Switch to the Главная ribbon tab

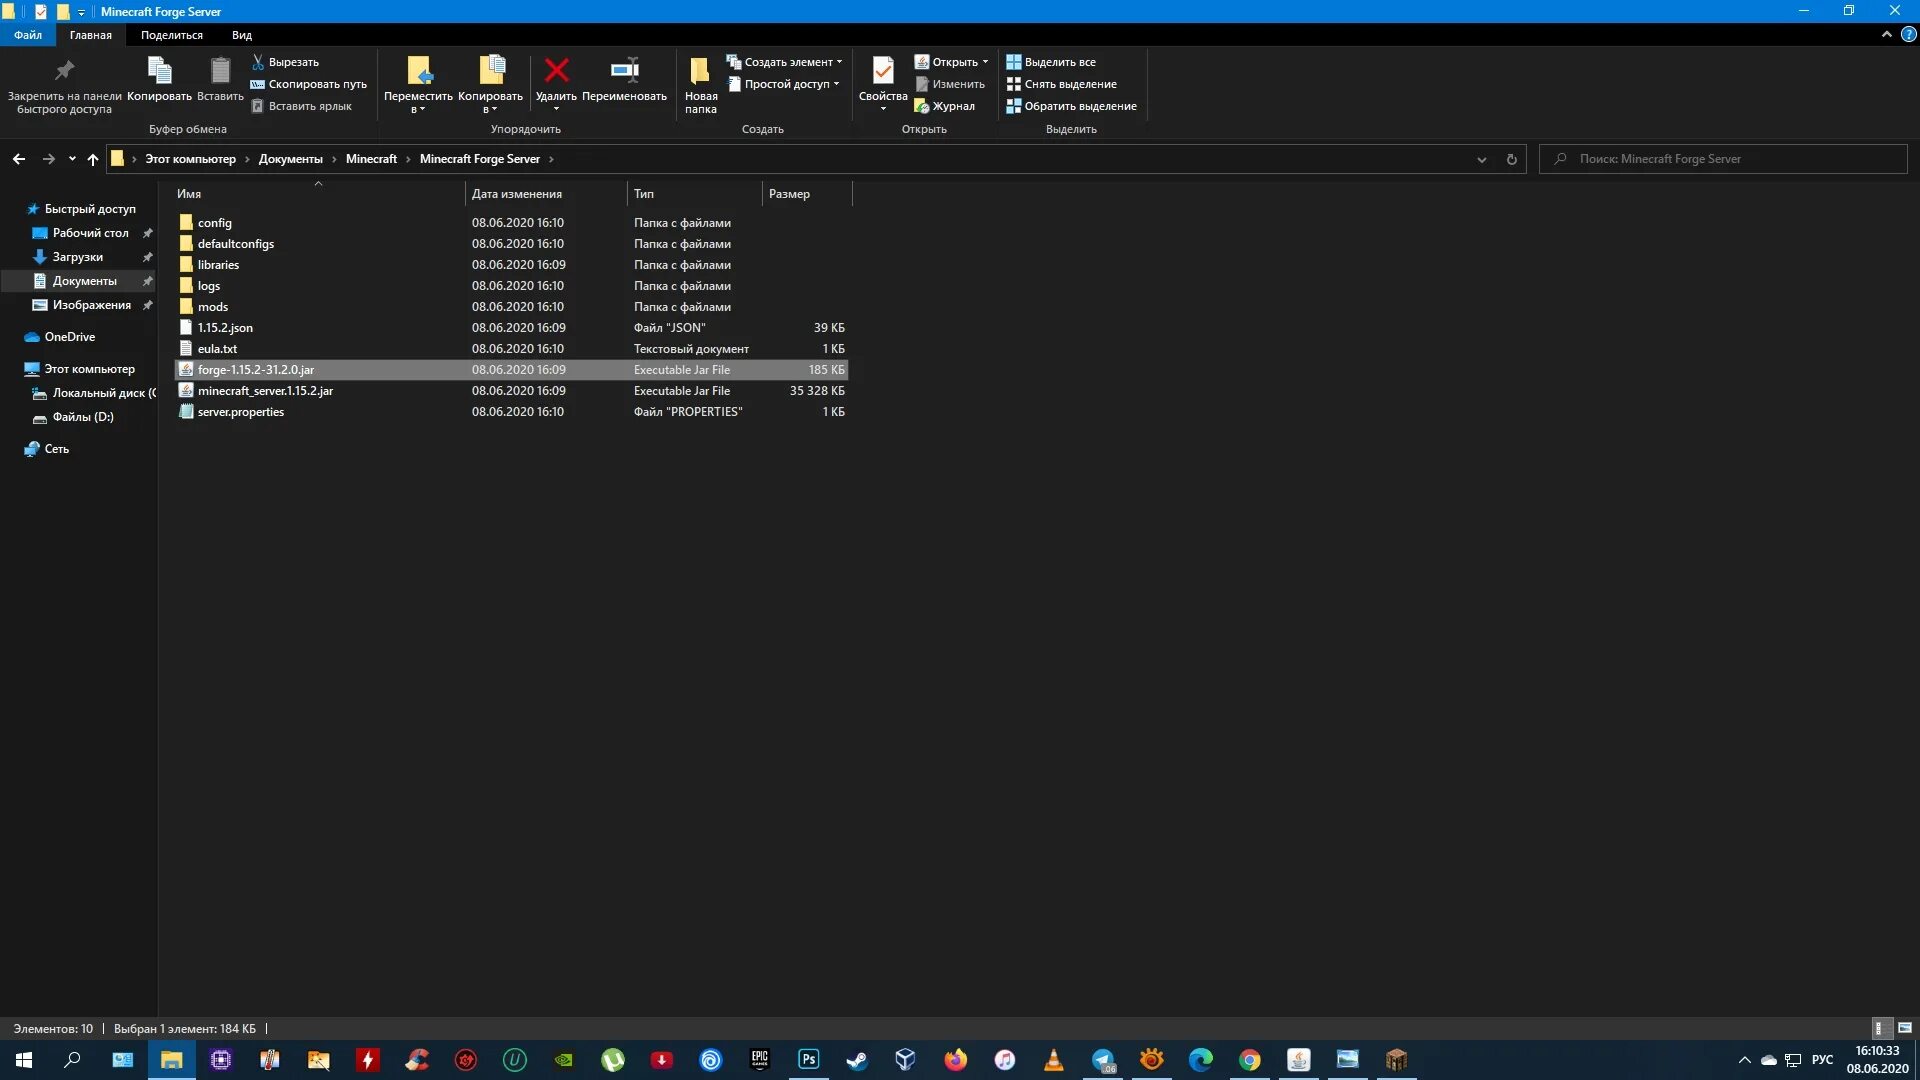point(91,35)
